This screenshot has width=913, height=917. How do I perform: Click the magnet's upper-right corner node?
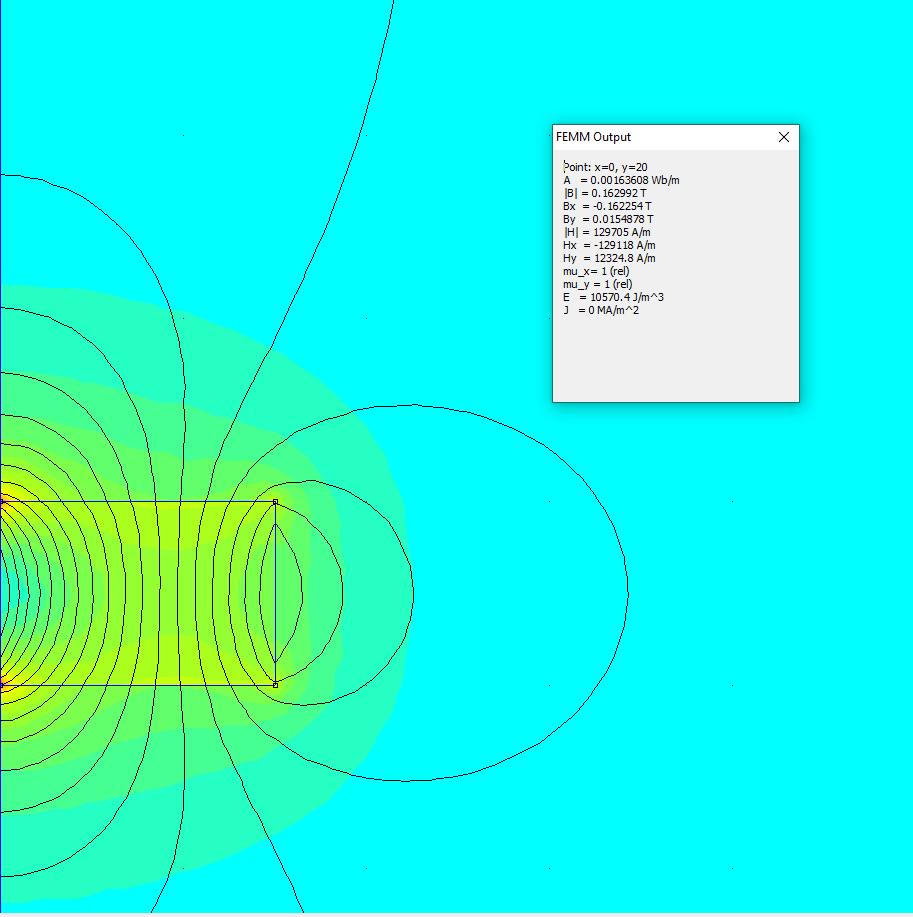[x=275, y=502]
